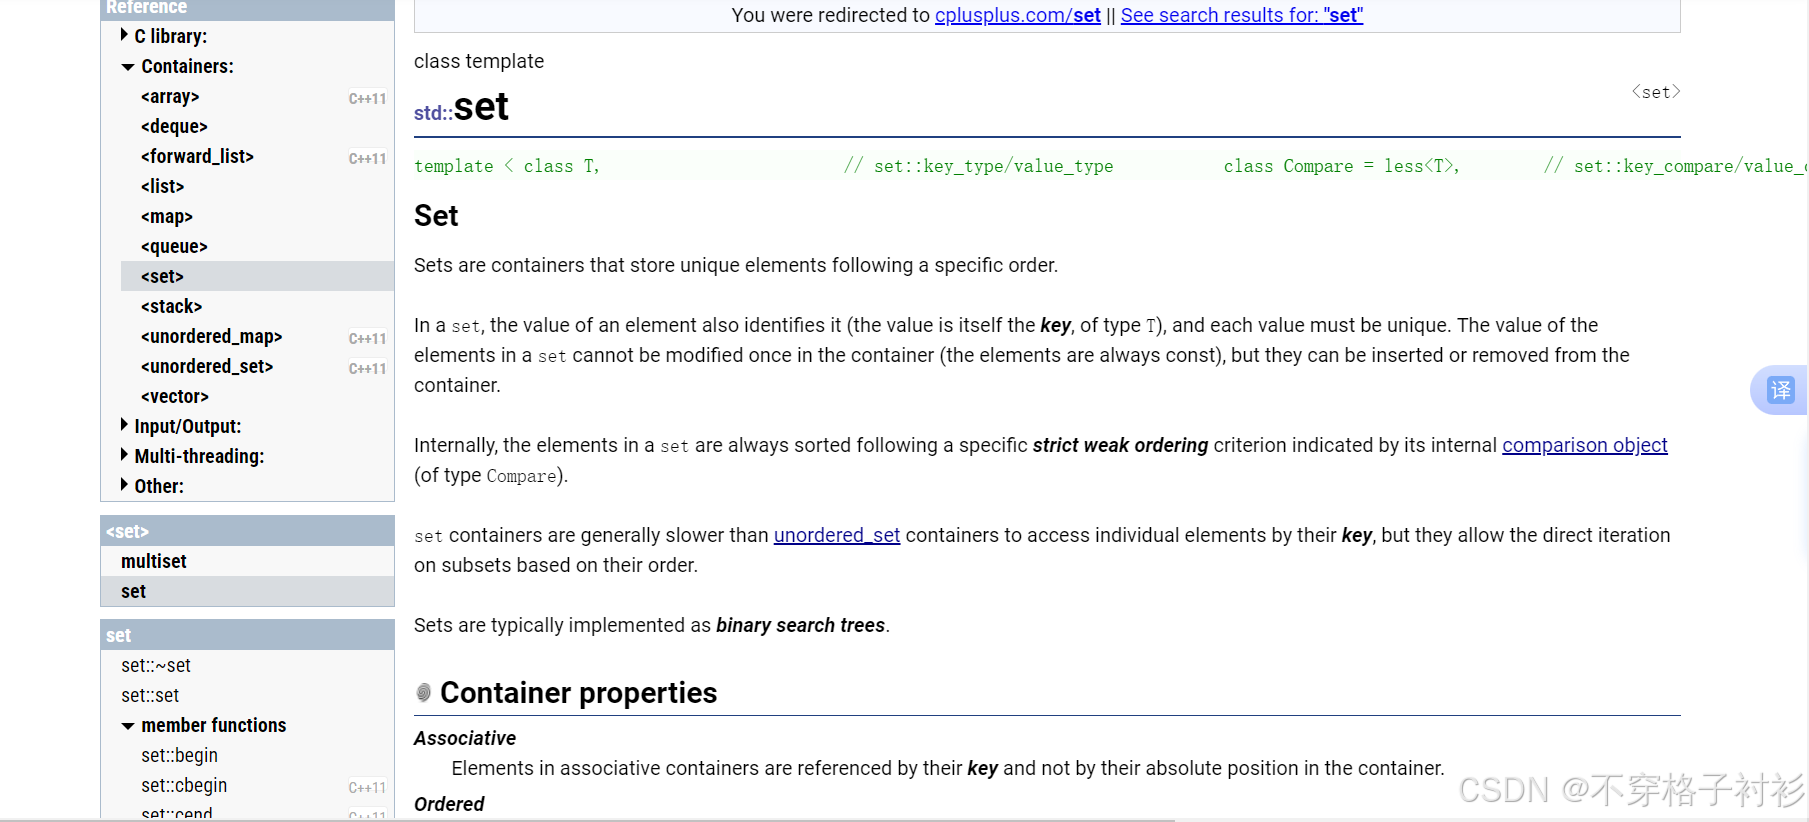Click the translate floating icon
The width and height of the screenshot is (1809, 822).
coord(1781,390)
